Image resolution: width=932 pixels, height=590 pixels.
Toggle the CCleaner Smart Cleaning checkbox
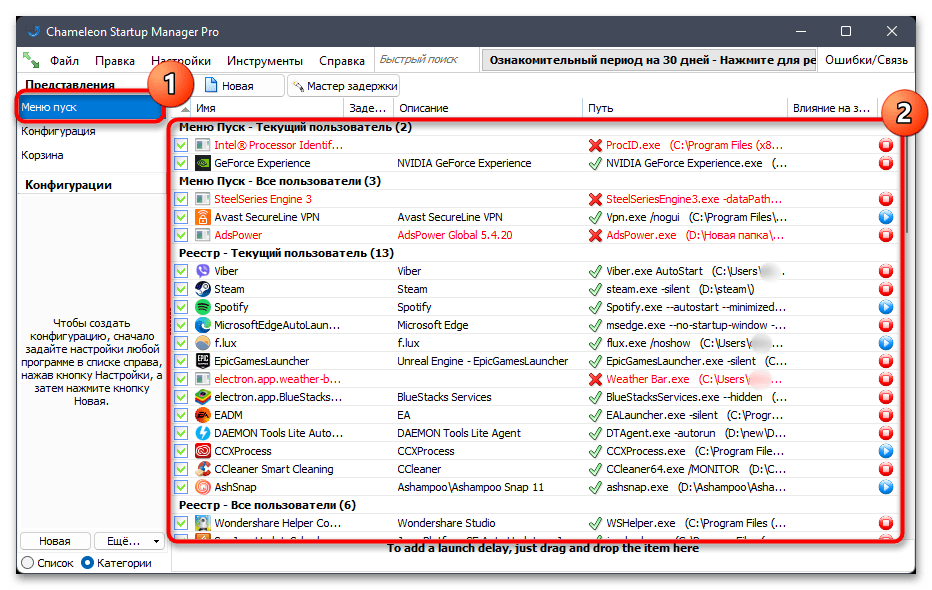[x=181, y=469]
